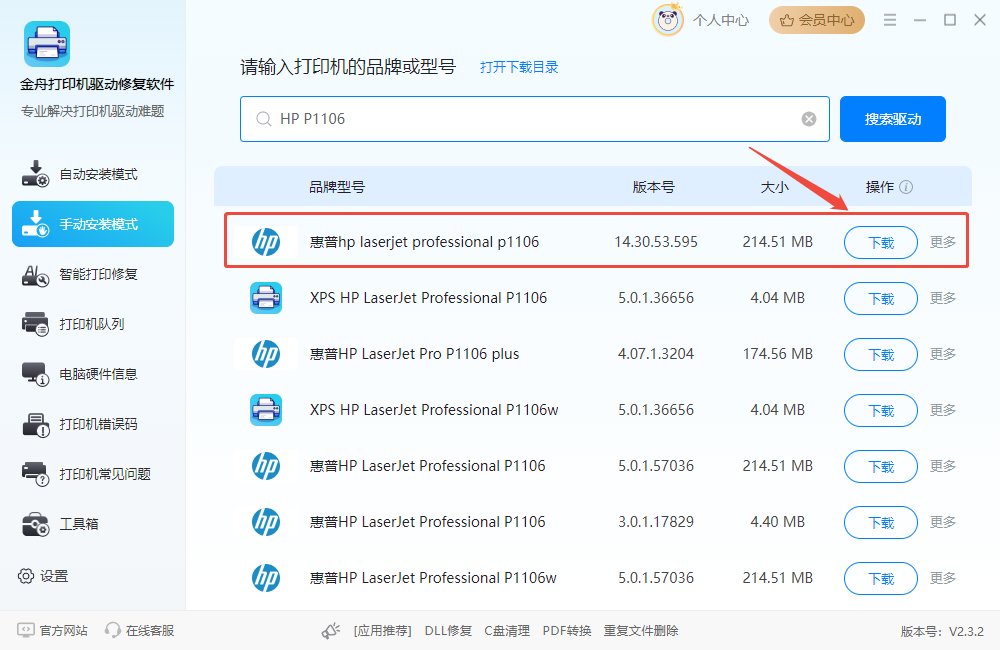Click 更多 for XPS HP LaserJet Professional P1106
This screenshot has height=650, width=1000.
click(x=943, y=298)
